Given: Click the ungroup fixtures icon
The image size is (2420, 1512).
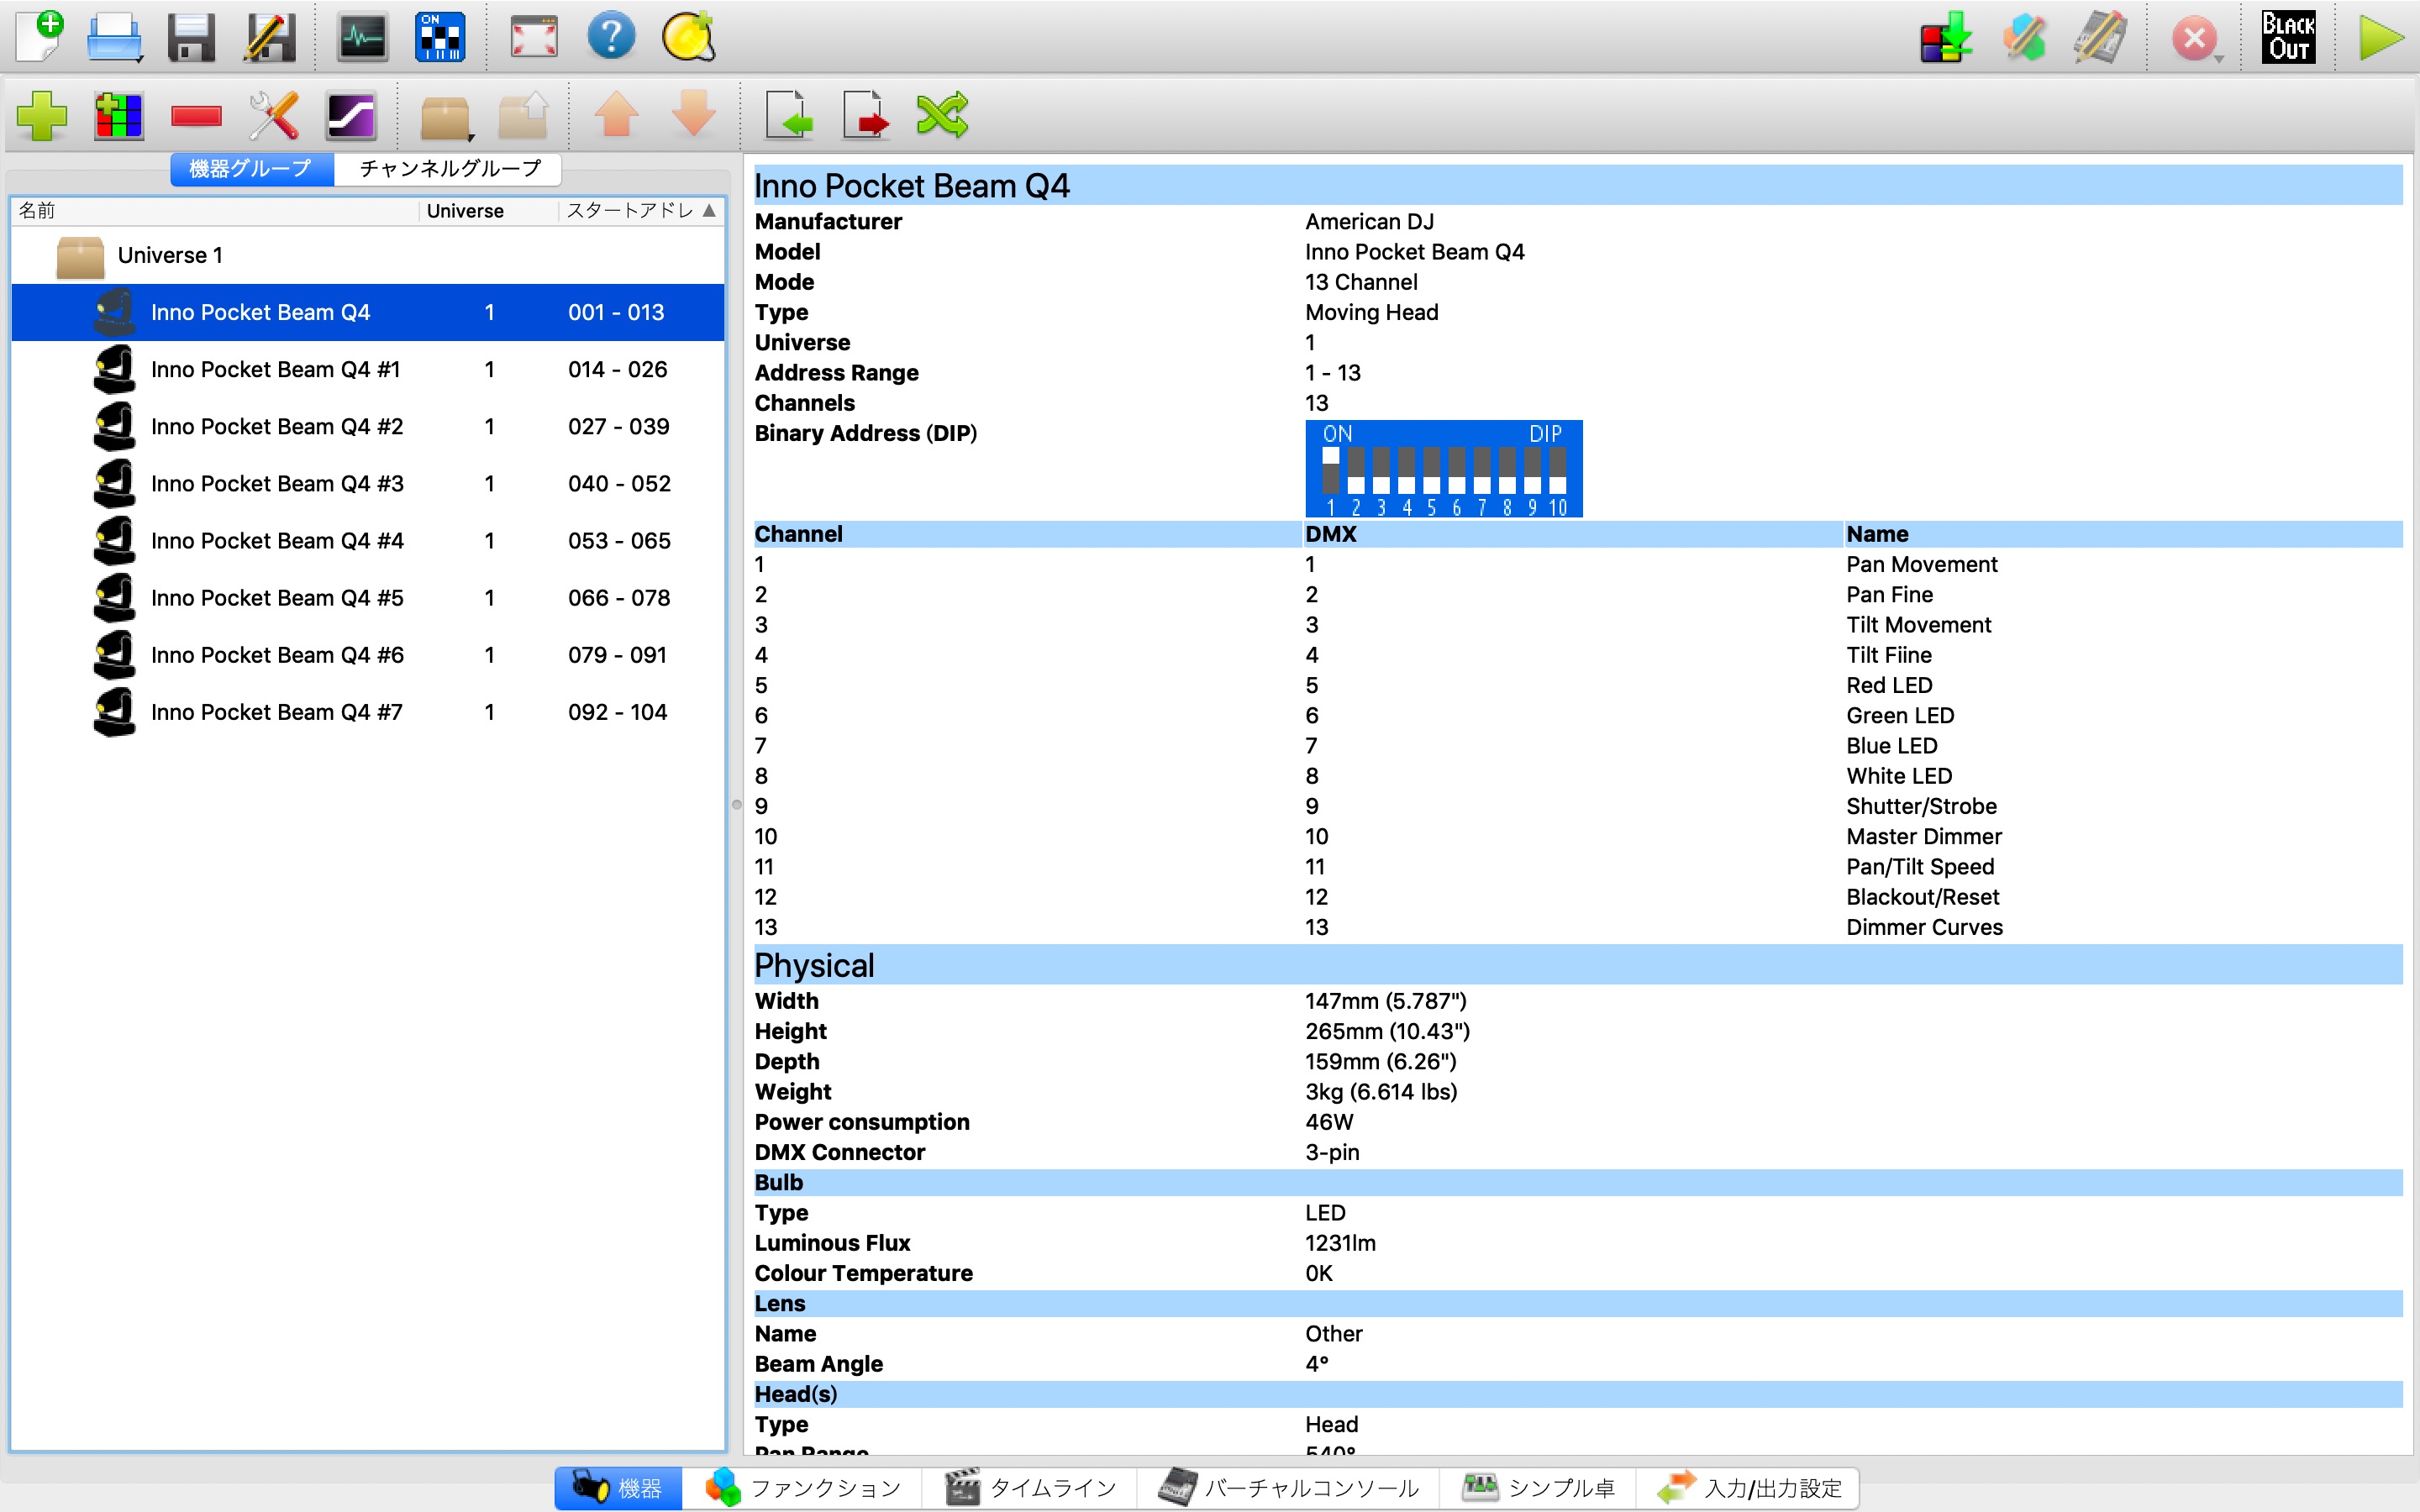Looking at the screenshot, I should [x=523, y=115].
